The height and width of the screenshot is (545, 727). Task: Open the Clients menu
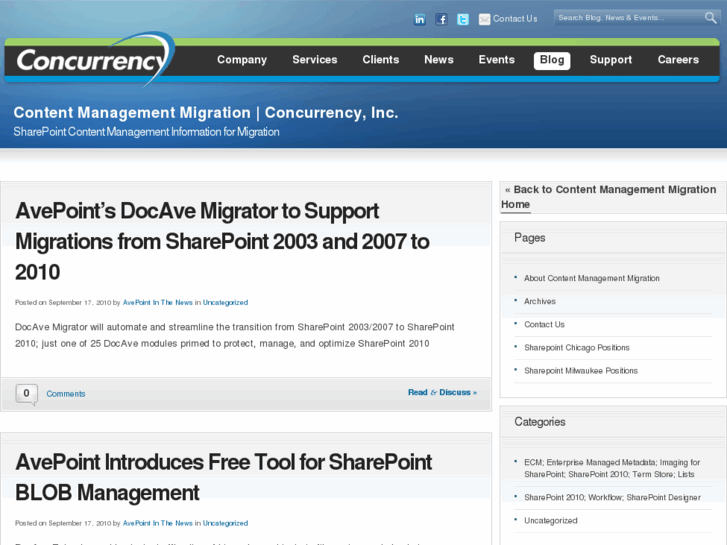point(381,60)
